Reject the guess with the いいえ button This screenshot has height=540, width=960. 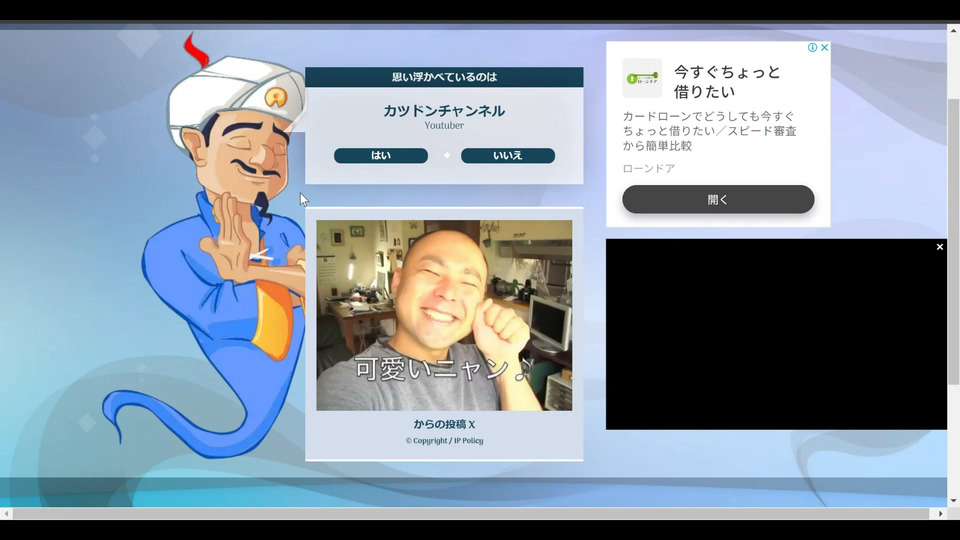(508, 156)
